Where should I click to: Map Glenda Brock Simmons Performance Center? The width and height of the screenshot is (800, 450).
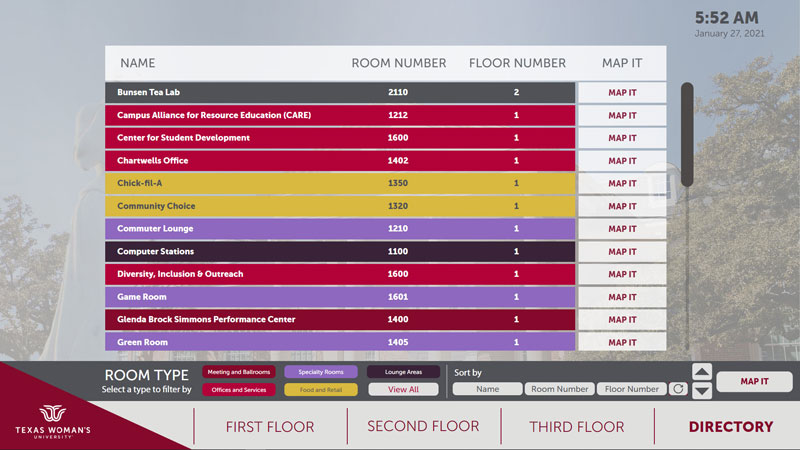click(x=622, y=320)
